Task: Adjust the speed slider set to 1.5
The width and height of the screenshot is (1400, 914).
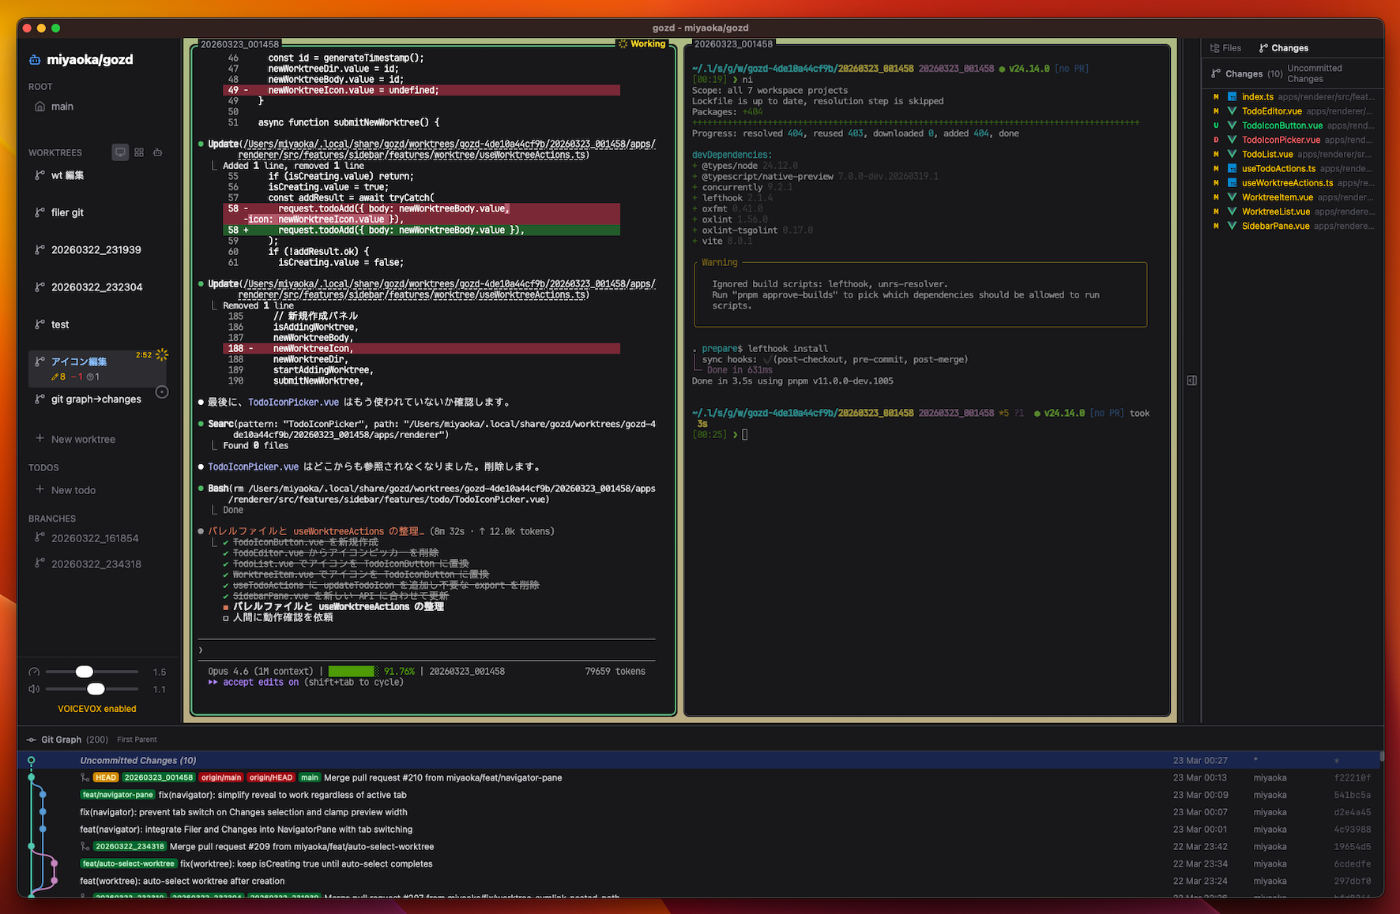Action: tap(92, 672)
